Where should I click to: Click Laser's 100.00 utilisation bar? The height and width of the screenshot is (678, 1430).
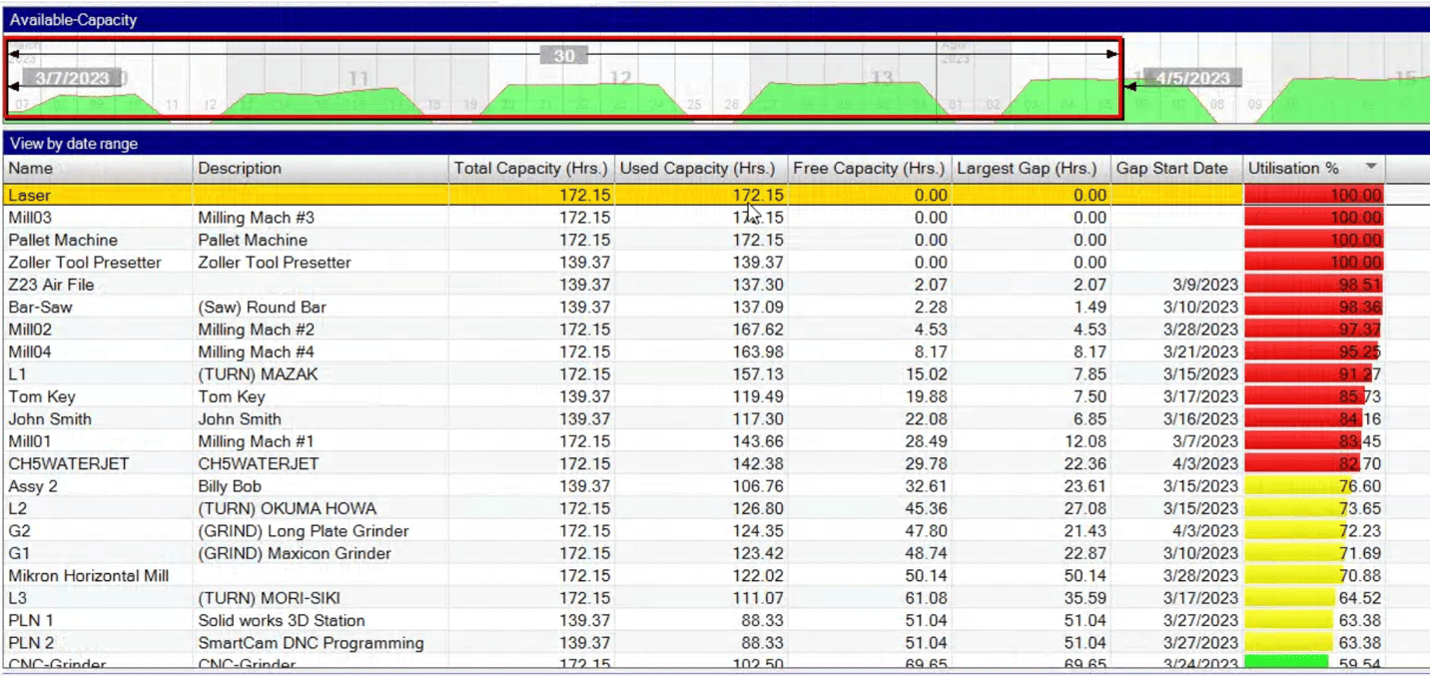tap(1314, 195)
